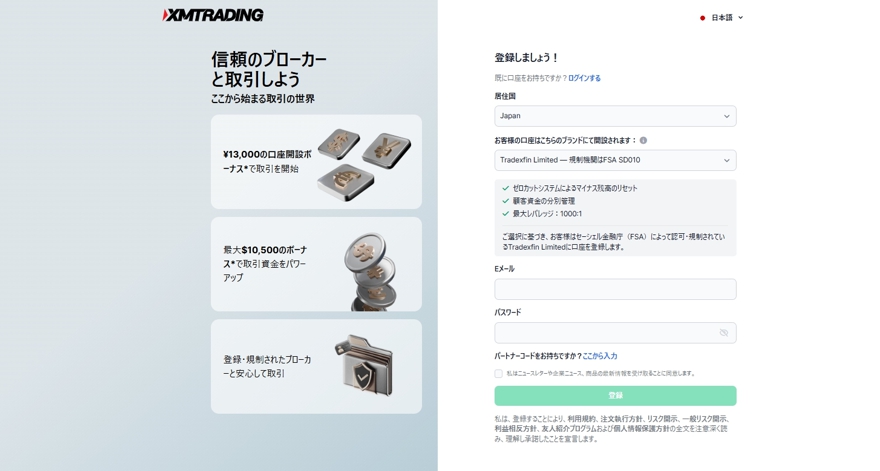Check the newsletter consent checkbox
The image size is (880, 471).
[x=498, y=373]
